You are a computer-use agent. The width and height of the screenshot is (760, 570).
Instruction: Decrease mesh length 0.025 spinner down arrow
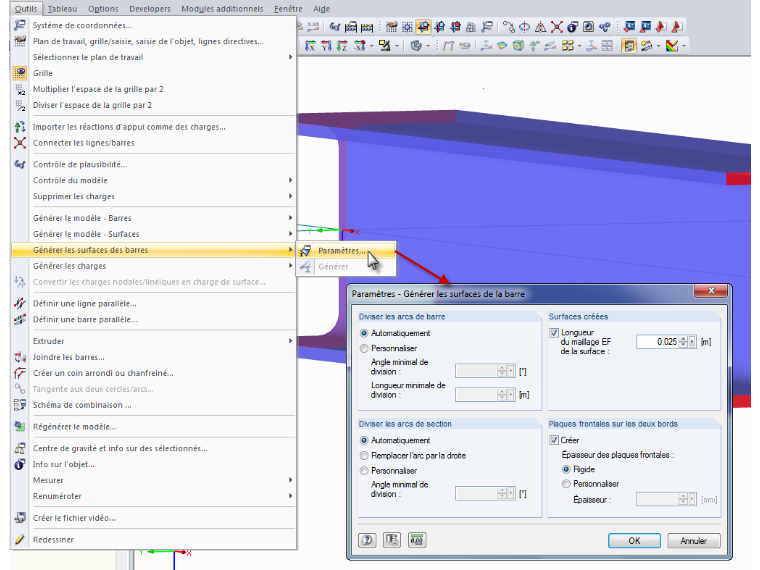coord(683,345)
